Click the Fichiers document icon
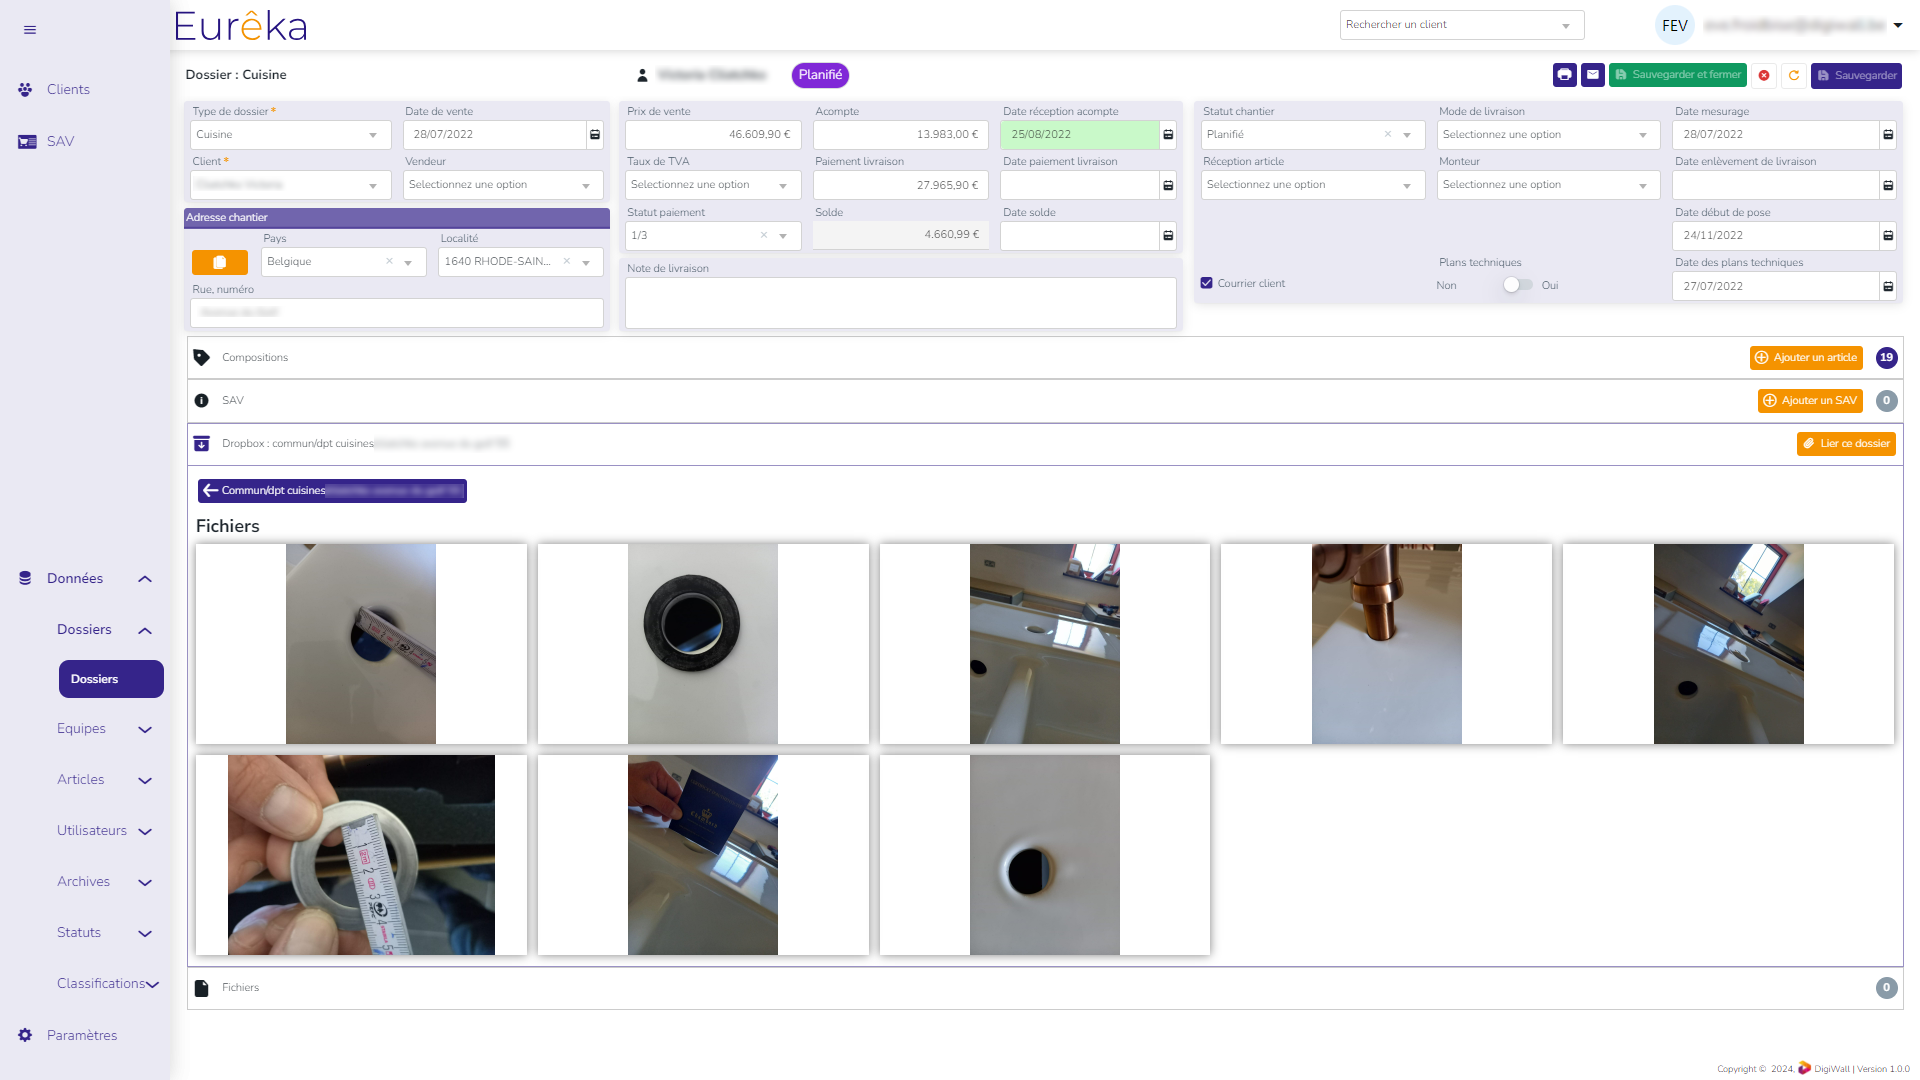Screen dimensions: 1920x1080 (x=201, y=988)
